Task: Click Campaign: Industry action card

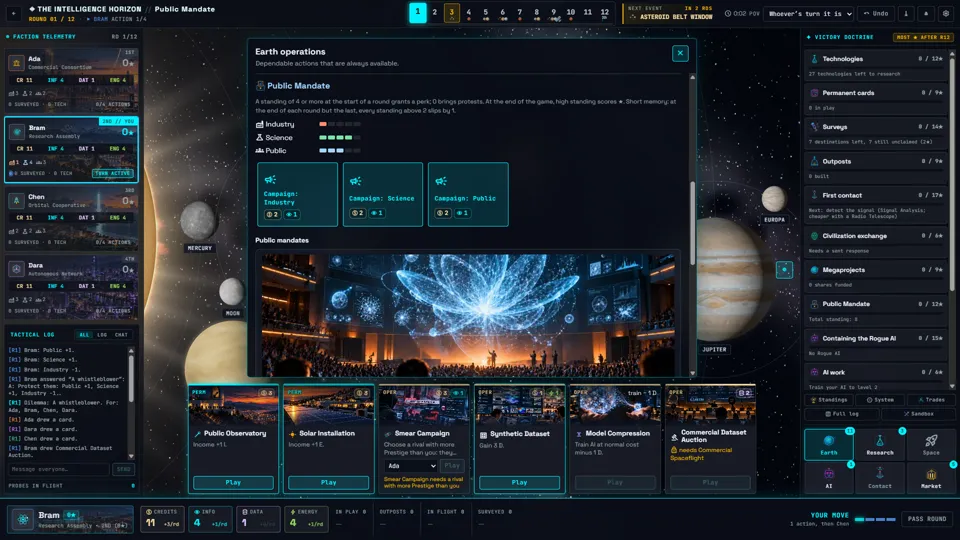Action: click(x=297, y=195)
